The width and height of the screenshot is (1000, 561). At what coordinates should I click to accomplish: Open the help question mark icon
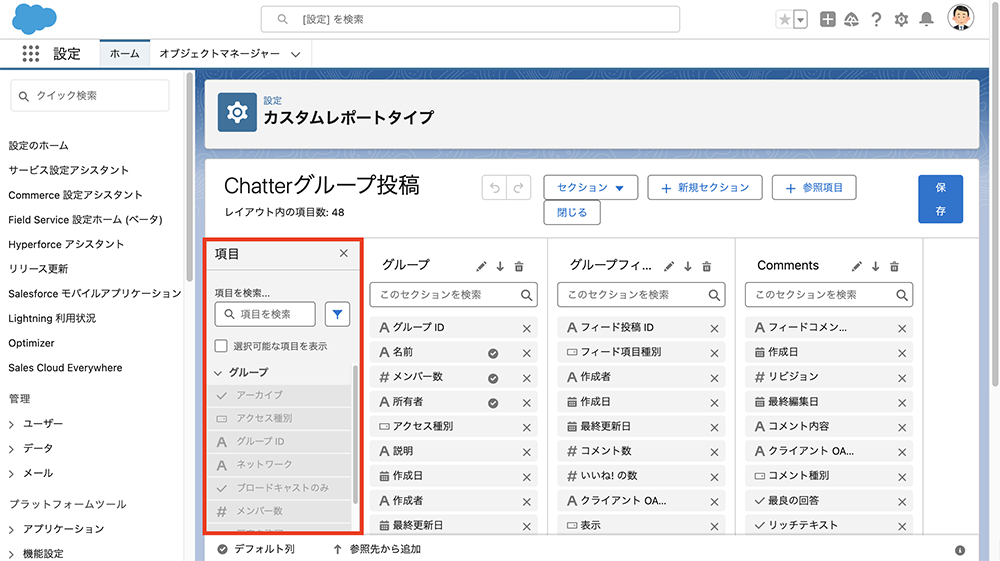pos(876,20)
